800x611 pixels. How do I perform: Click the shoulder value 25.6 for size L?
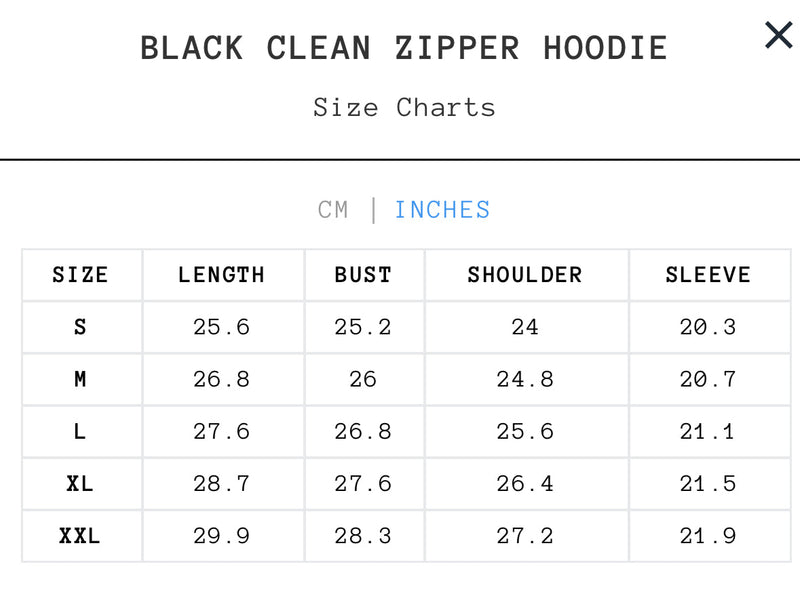click(x=525, y=432)
